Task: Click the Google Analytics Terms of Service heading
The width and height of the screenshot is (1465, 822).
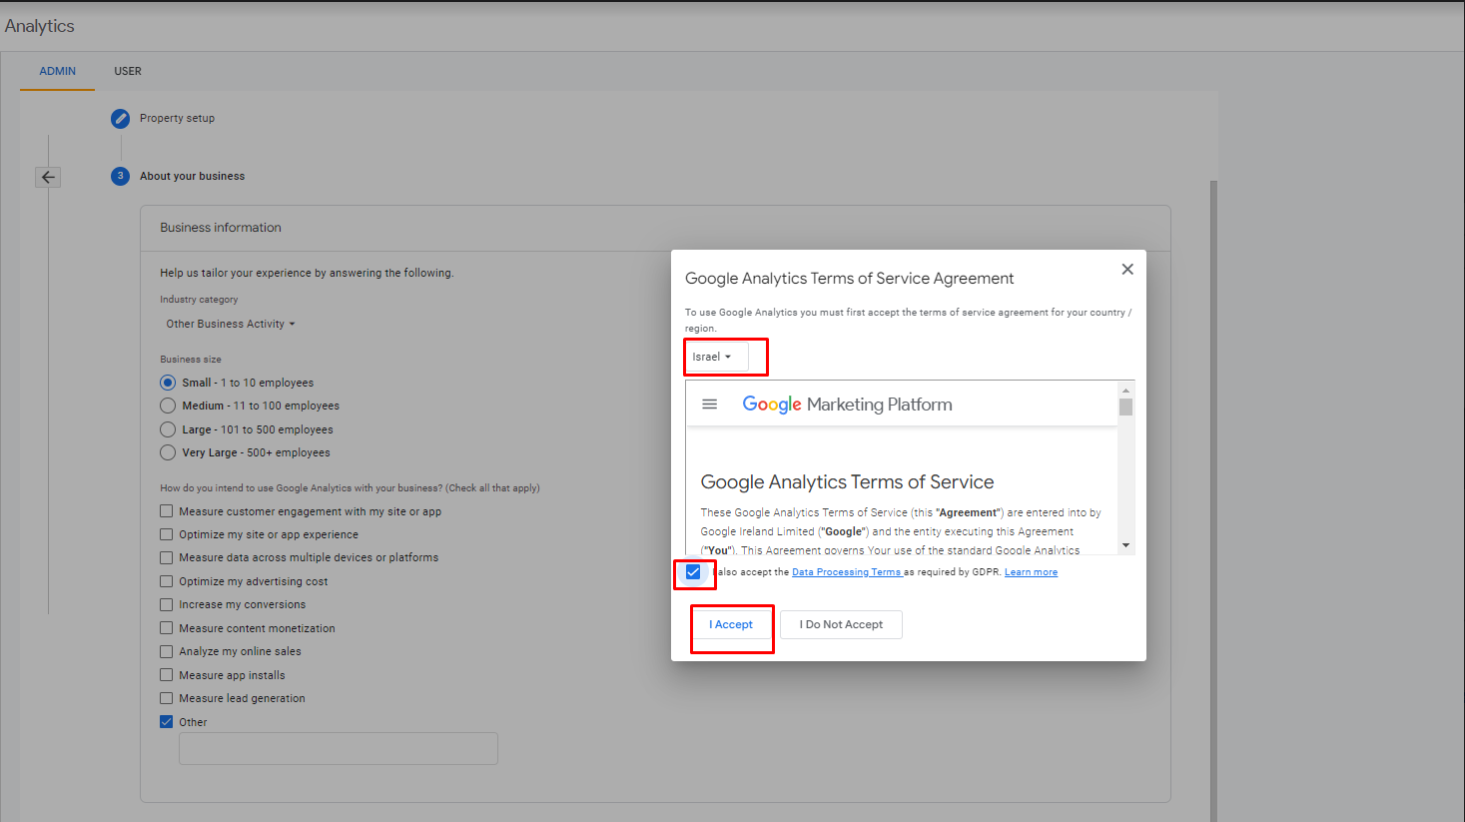Action: tap(847, 482)
